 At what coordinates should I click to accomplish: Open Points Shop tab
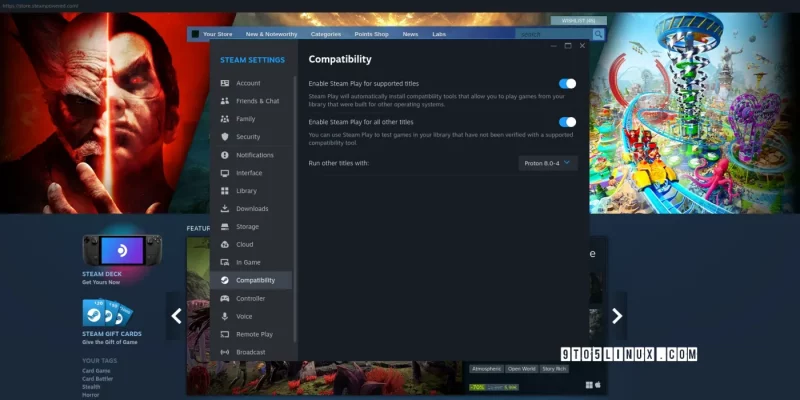point(371,34)
